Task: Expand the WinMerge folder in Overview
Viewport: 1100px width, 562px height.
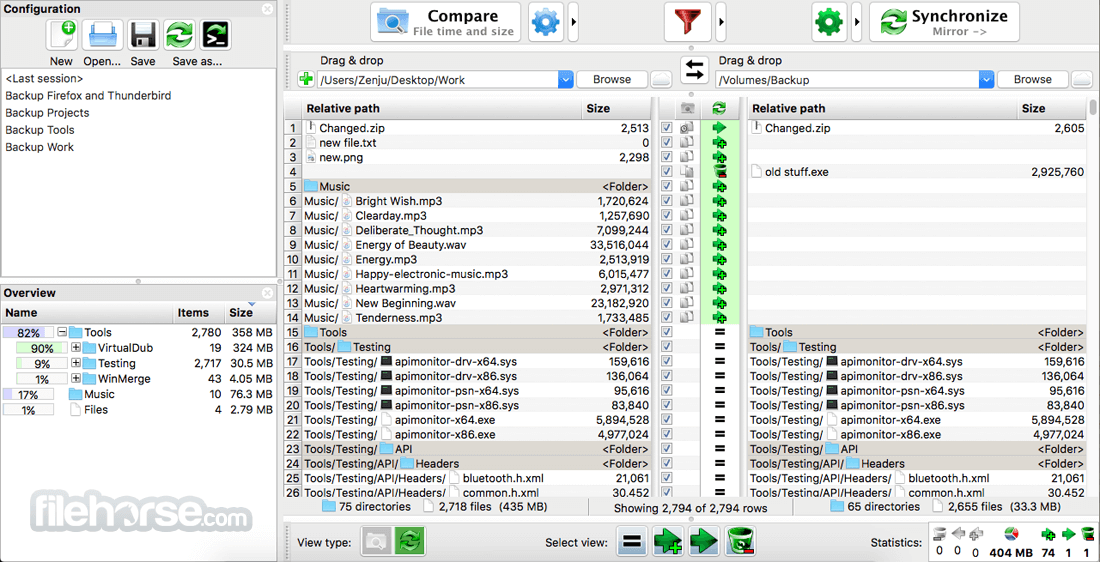Action: click(x=76, y=379)
